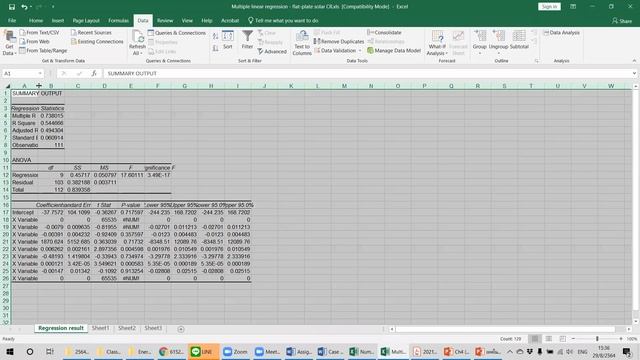Open the Refresh All dropdown
This screenshot has width=640, height=360.
[137, 43]
